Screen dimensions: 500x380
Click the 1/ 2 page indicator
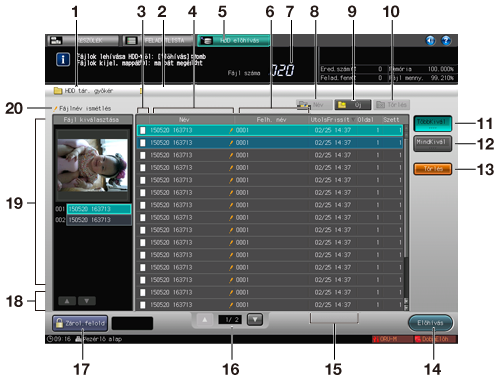coord(230,319)
